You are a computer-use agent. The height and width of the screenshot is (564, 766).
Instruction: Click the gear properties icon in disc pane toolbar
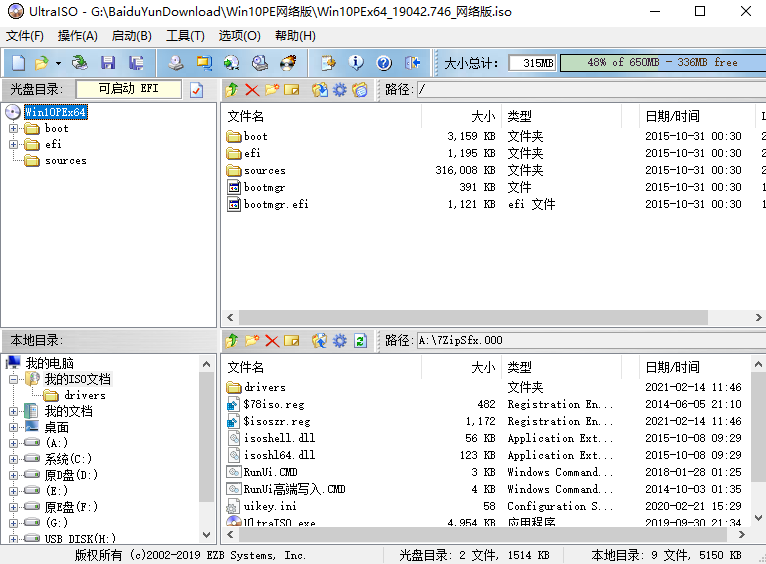340,90
